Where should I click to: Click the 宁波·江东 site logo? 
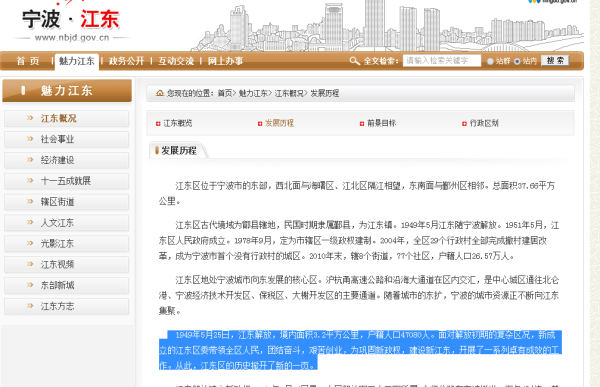point(71,20)
